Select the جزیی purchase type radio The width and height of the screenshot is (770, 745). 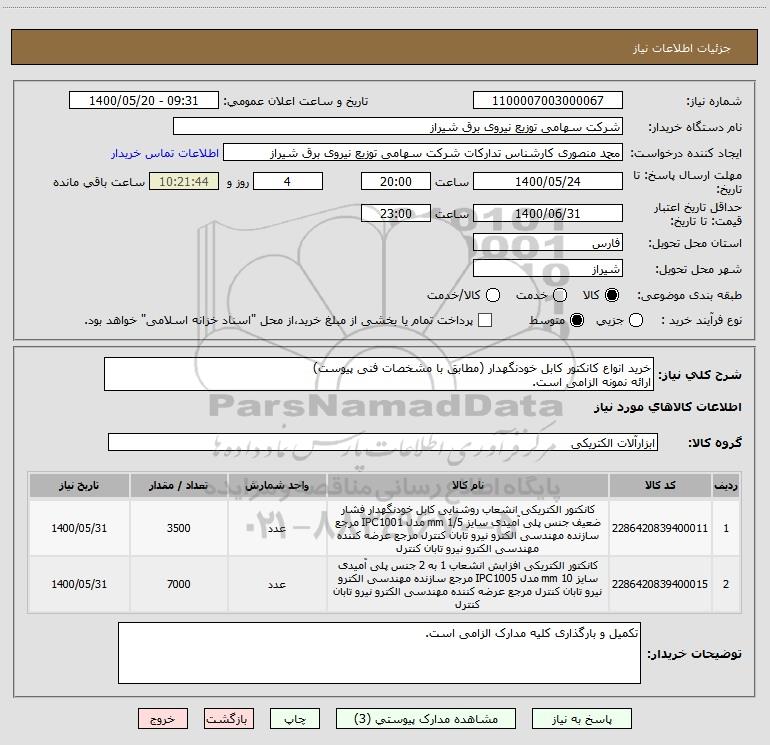635,320
